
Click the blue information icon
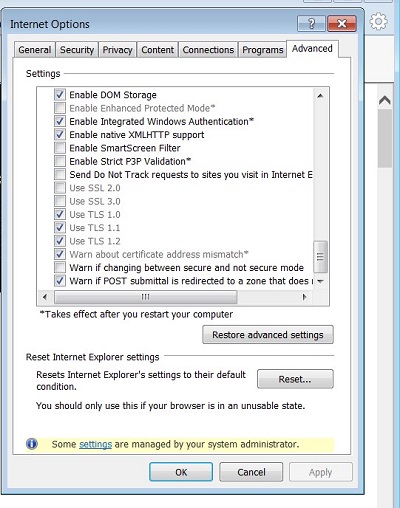32,444
